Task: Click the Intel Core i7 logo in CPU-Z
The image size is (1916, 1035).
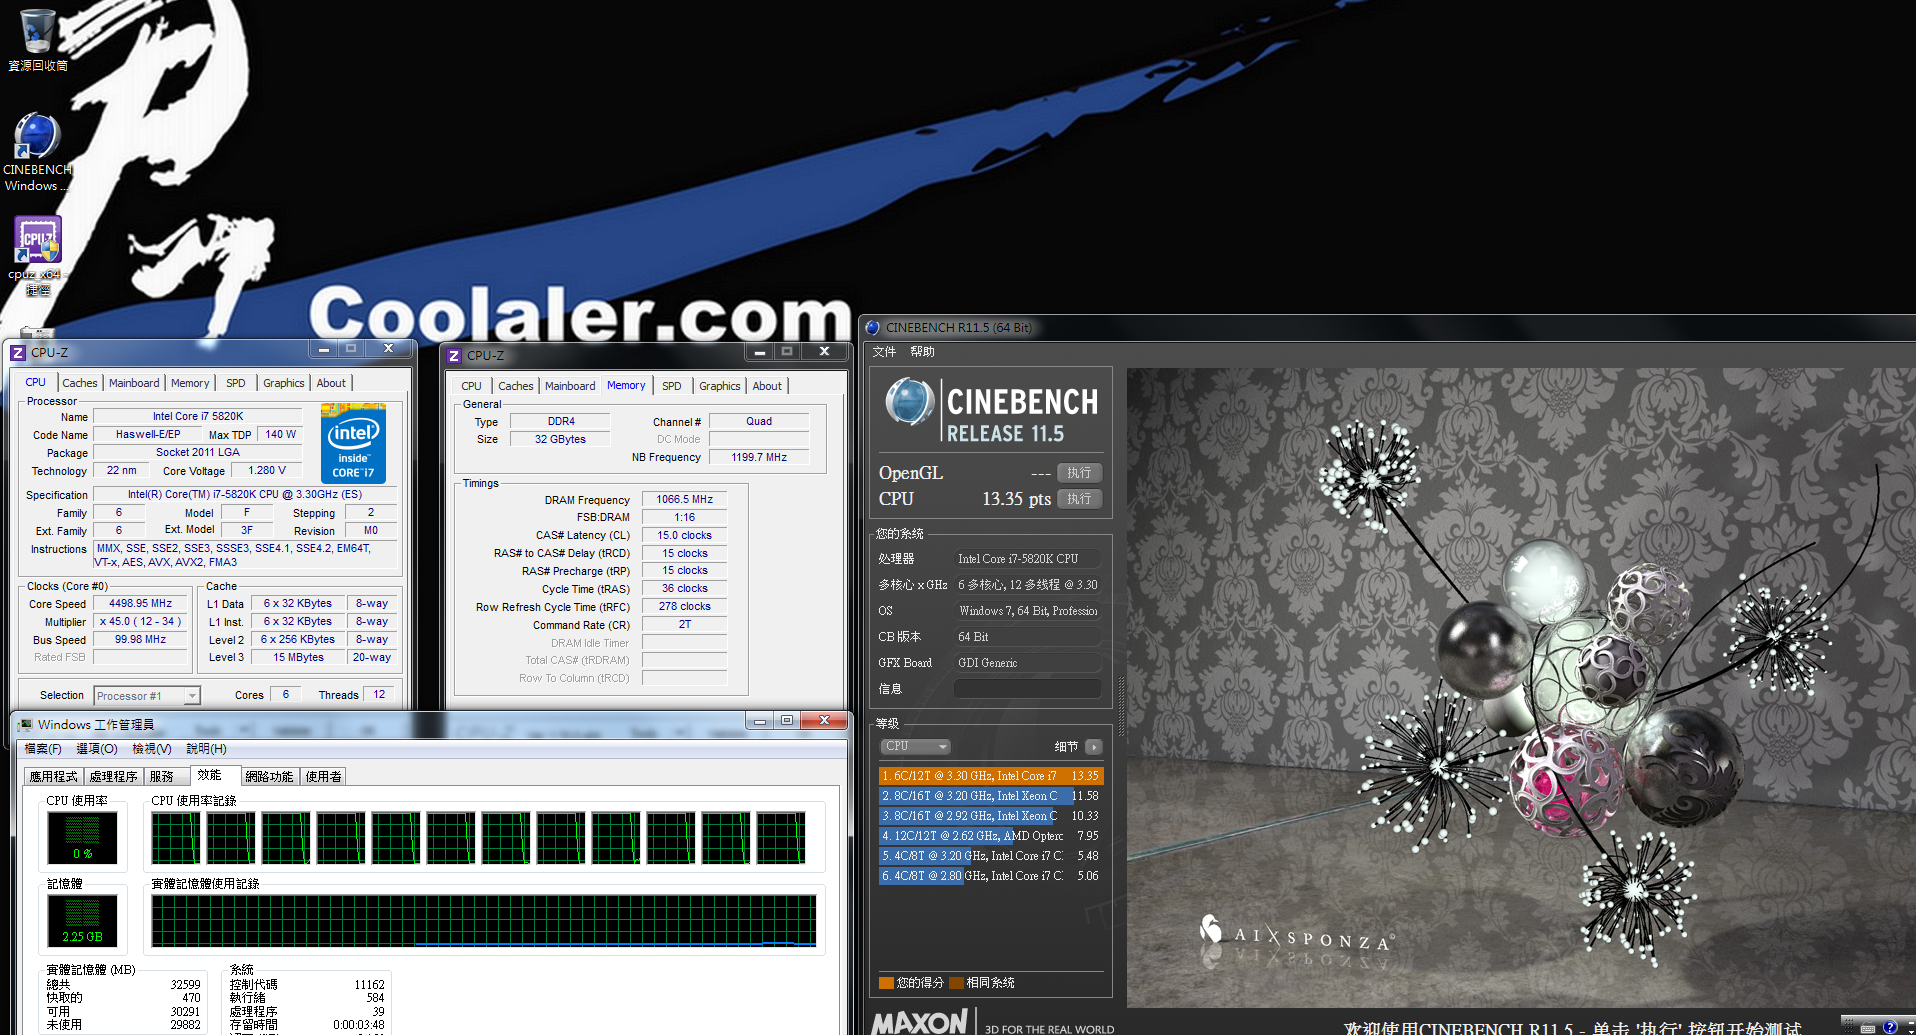Action: [353, 443]
